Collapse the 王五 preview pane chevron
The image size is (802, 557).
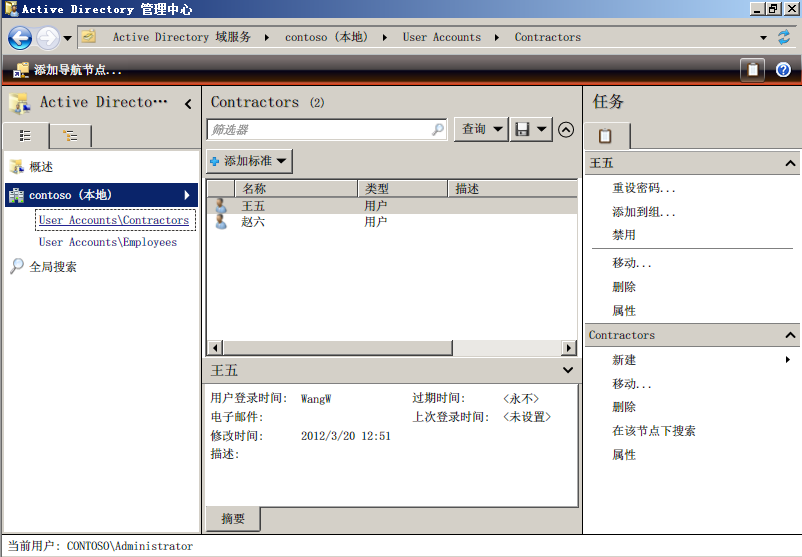pyautogui.click(x=567, y=370)
